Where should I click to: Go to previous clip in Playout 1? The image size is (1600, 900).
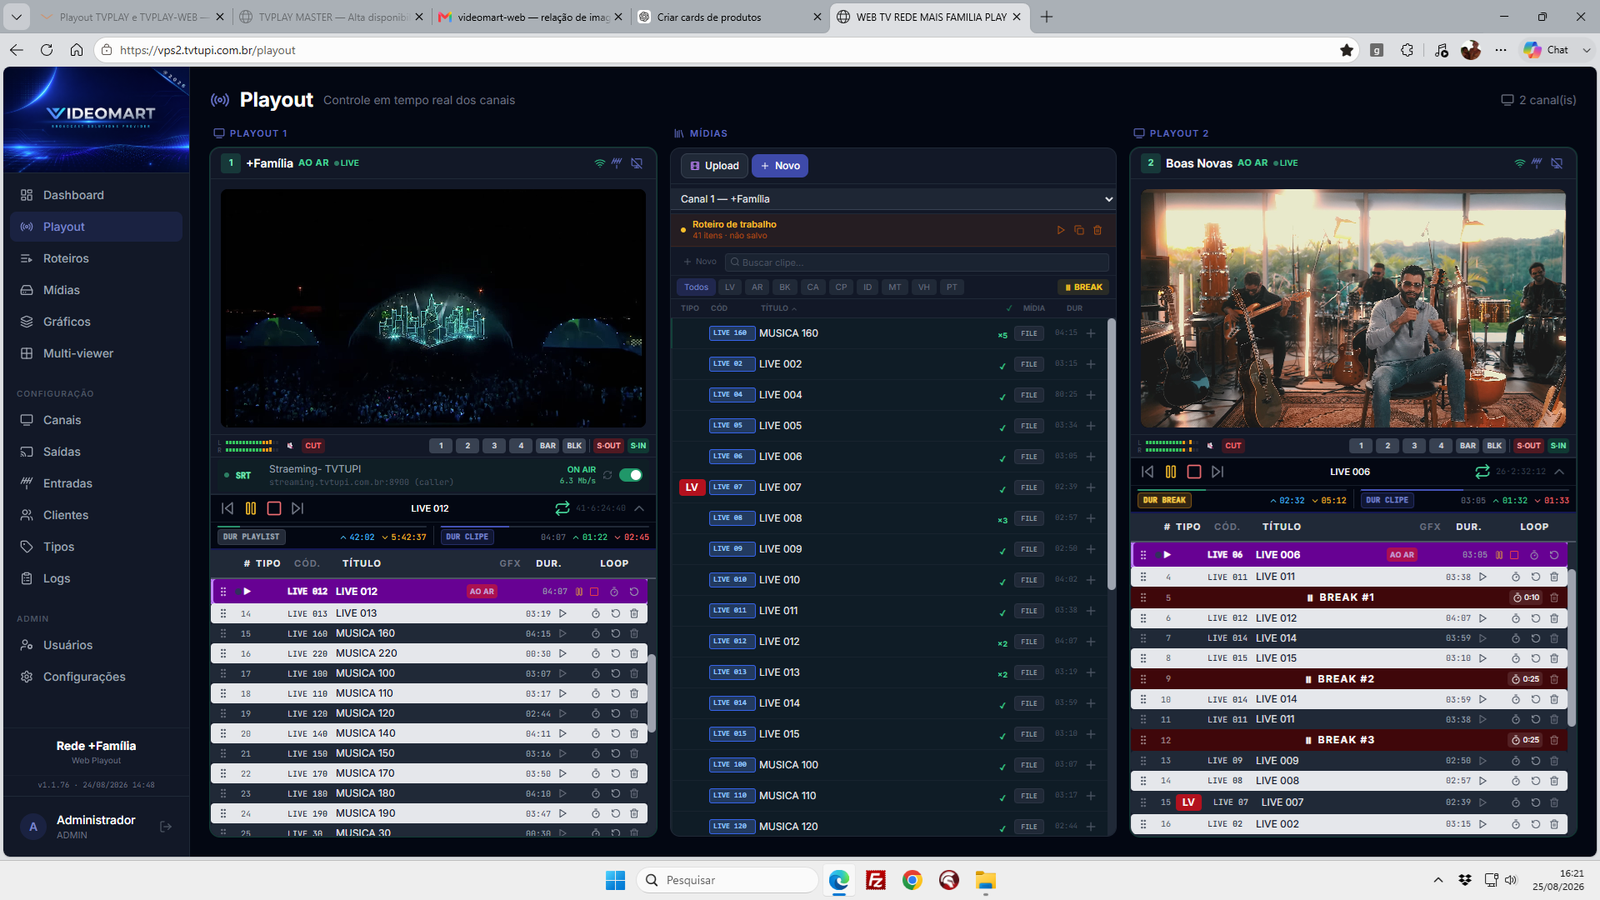point(227,508)
